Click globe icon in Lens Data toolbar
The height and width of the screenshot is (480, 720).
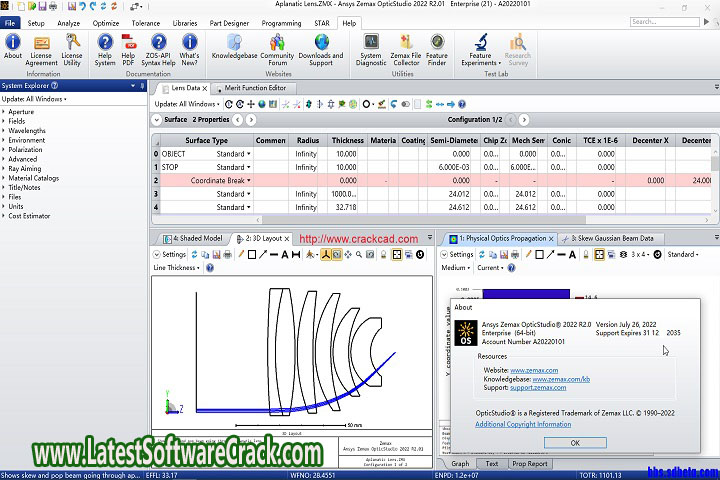(262, 104)
